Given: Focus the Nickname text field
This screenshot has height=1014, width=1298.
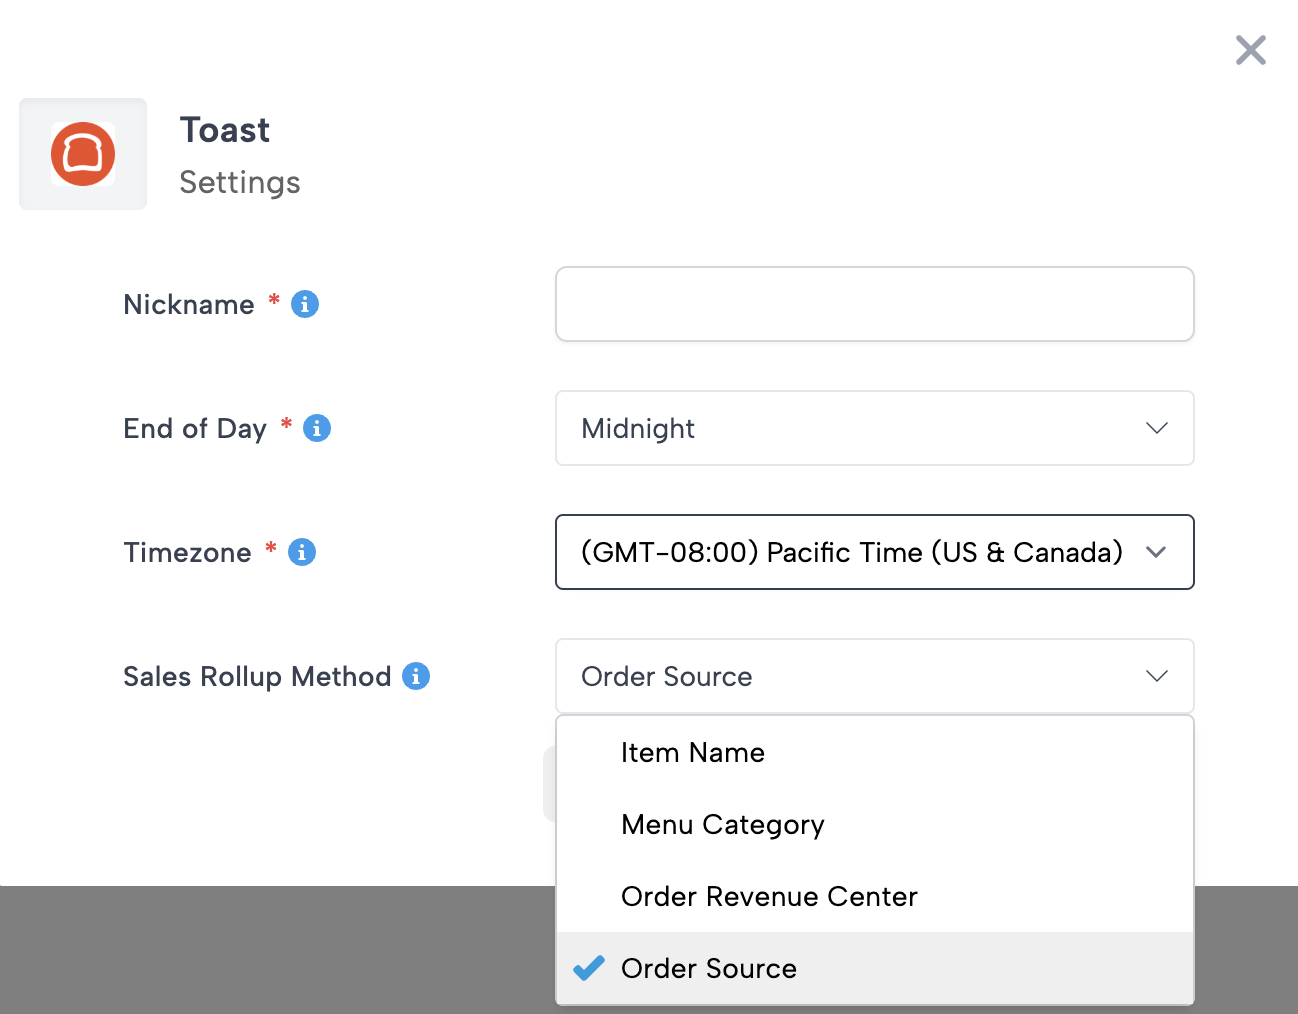Looking at the screenshot, I should click(x=874, y=304).
